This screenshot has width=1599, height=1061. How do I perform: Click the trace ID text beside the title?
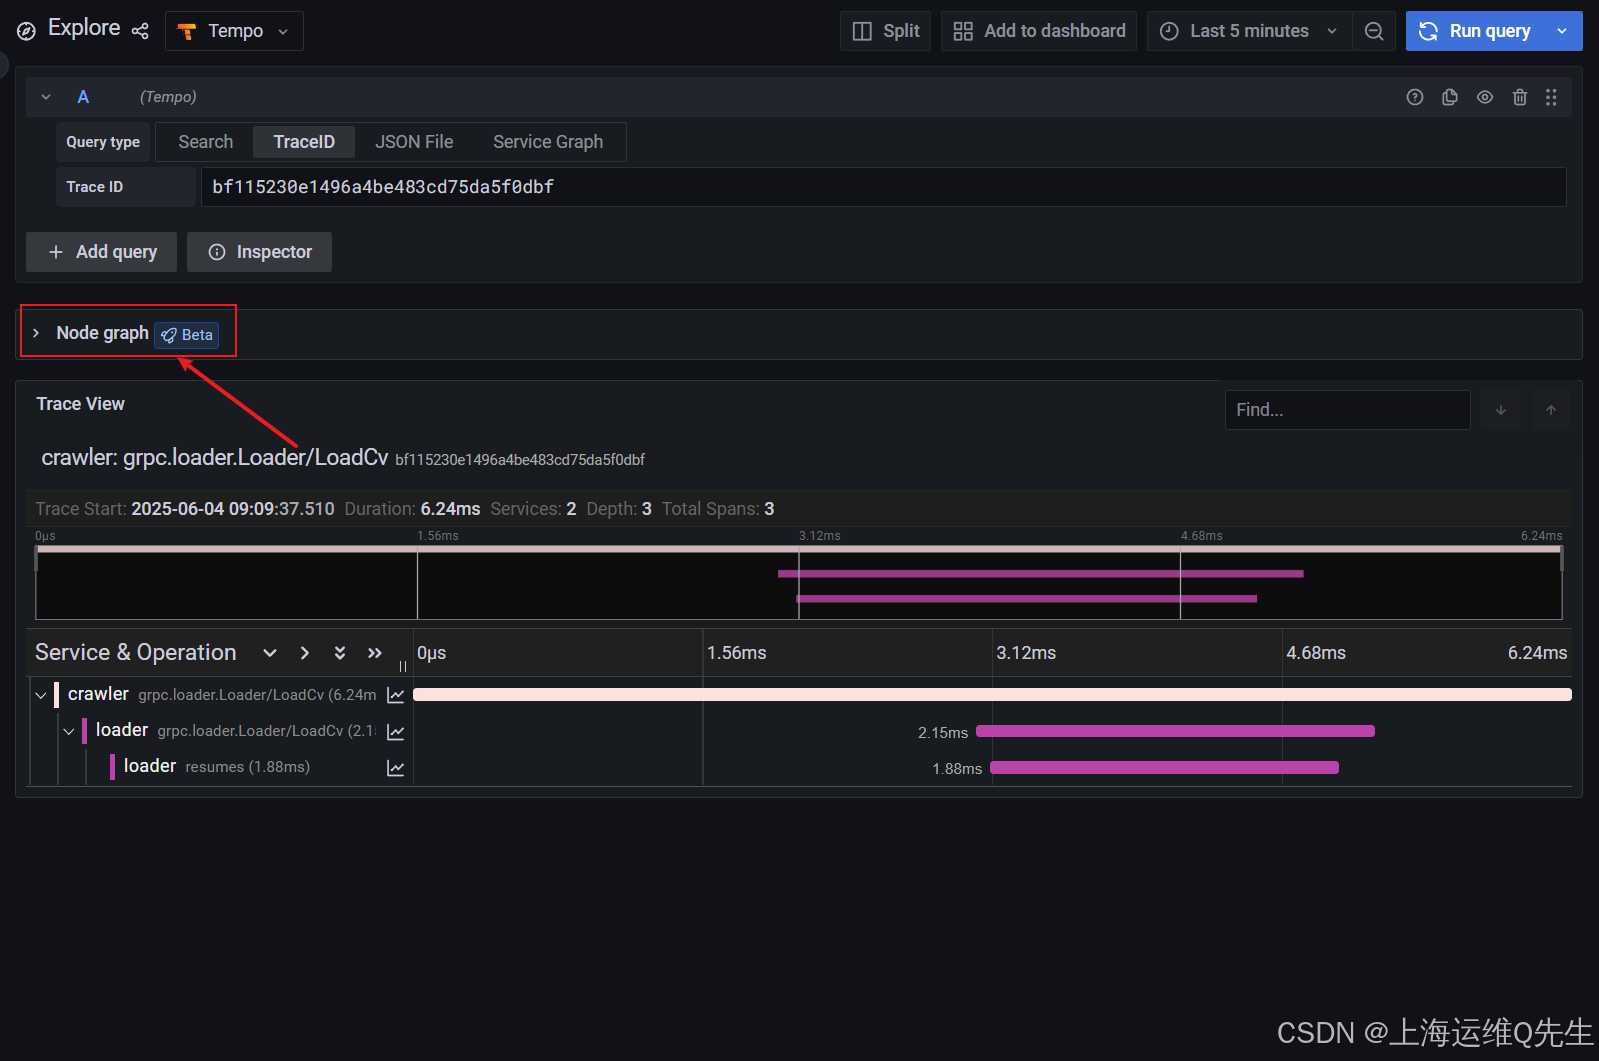pyautogui.click(x=520, y=460)
